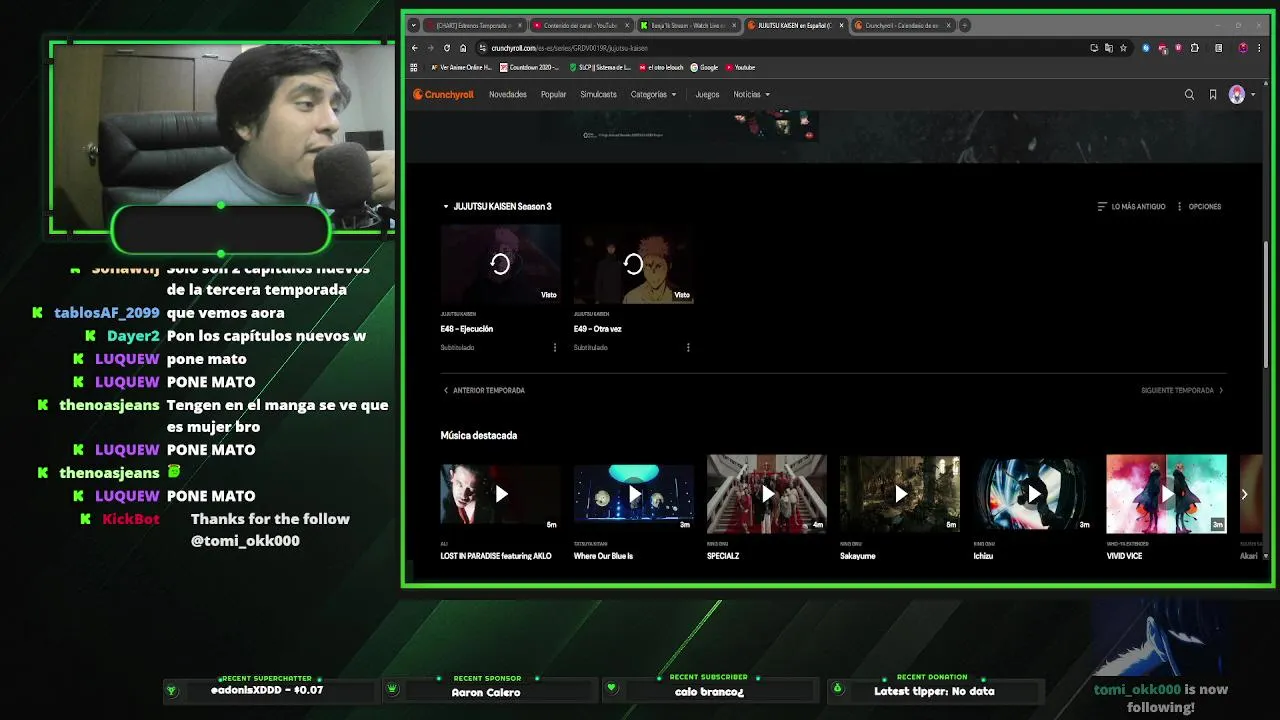Play the Sakayume music video
Screen dimensions: 1280x720
click(x=900, y=494)
